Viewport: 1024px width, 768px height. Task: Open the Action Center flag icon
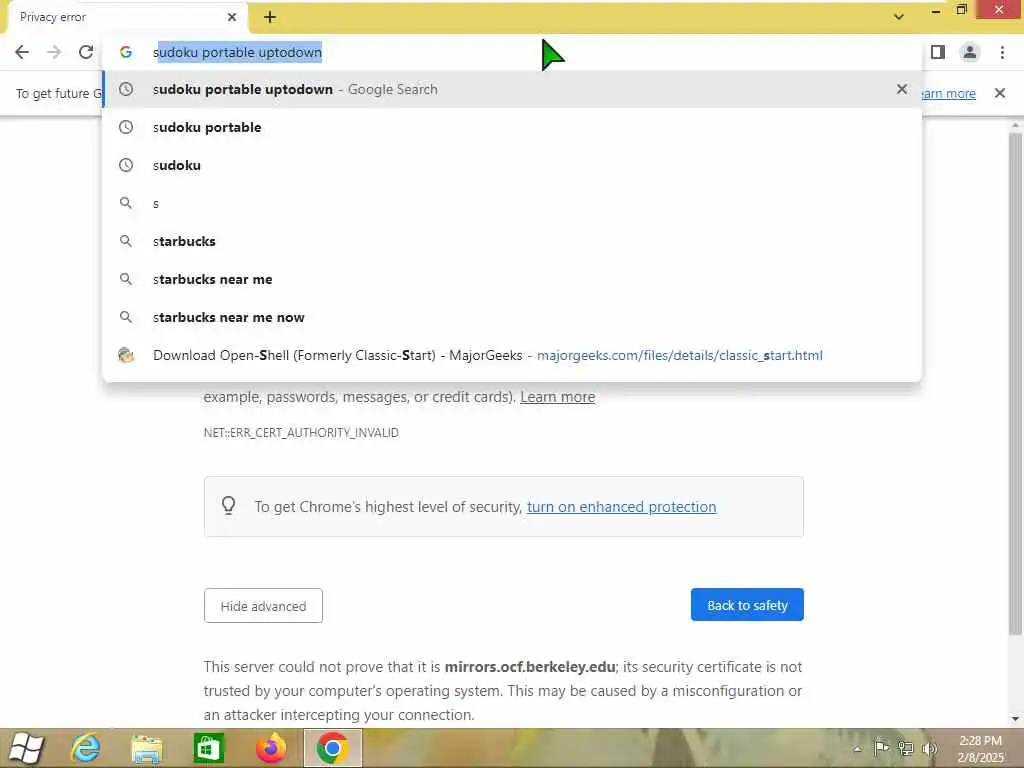[x=881, y=748]
